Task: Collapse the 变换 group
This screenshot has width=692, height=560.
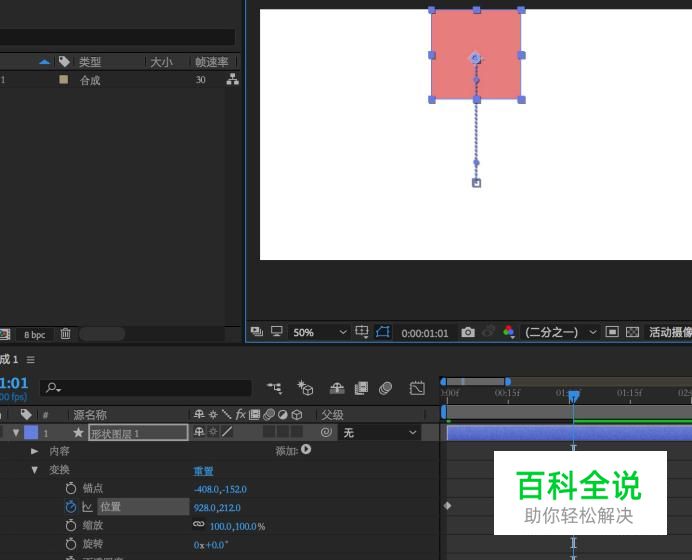Action: (x=34, y=470)
